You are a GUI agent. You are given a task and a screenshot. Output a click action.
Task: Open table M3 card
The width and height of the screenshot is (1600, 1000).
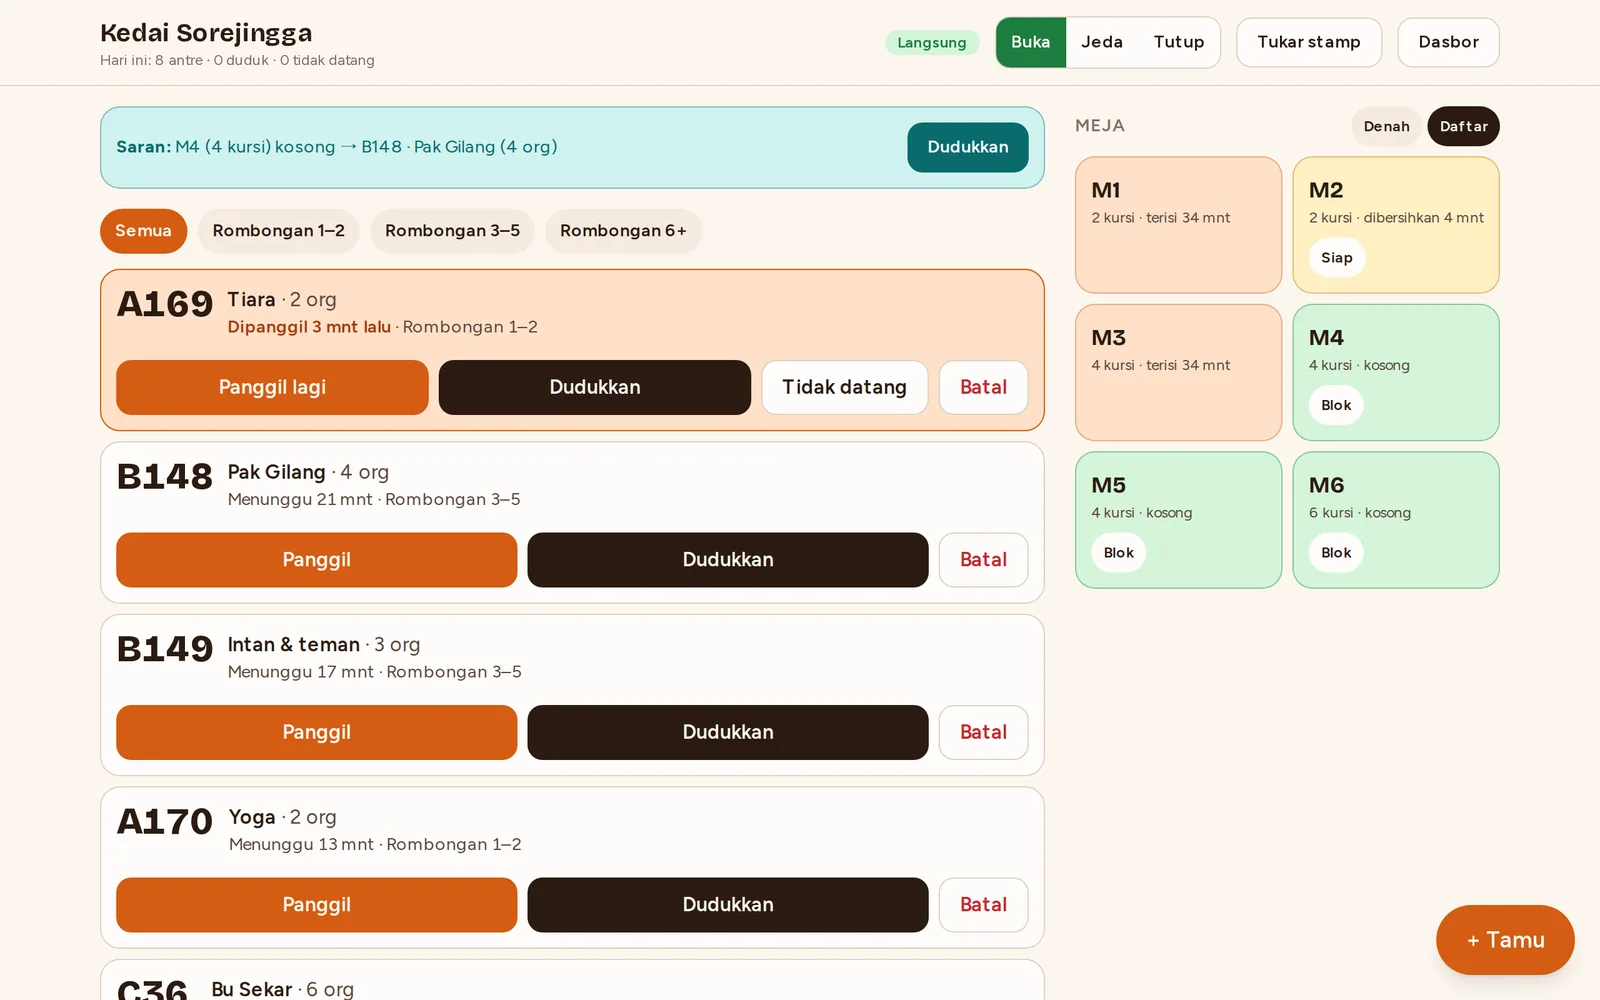coord(1178,372)
